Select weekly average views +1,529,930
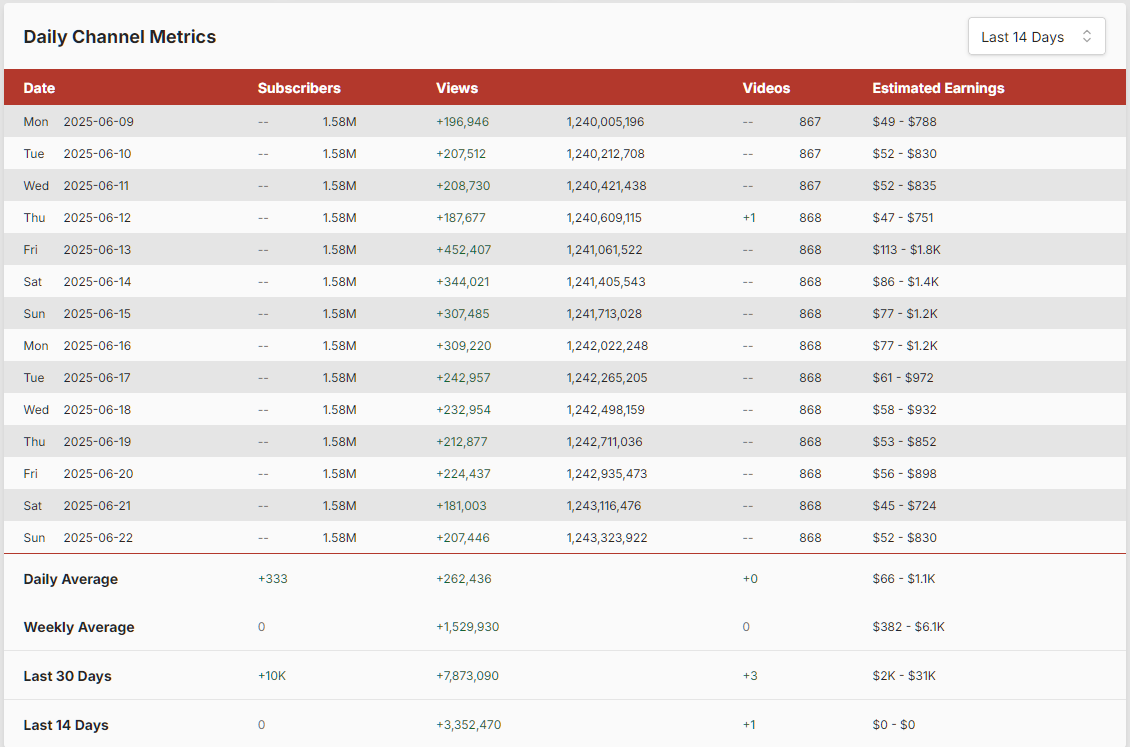 point(468,627)
